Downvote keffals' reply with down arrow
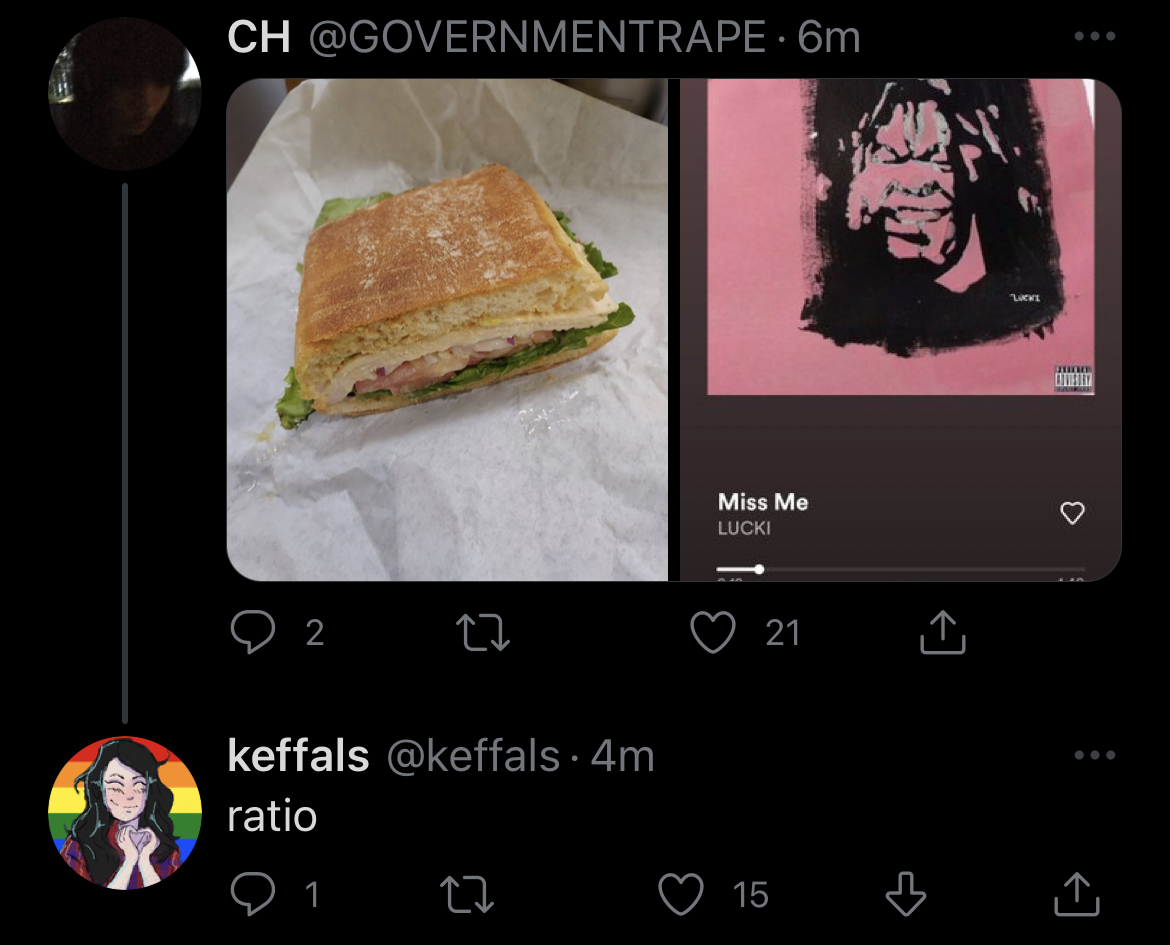The width and height of the screenshot is (1170, 945). [x=906, y=893]
